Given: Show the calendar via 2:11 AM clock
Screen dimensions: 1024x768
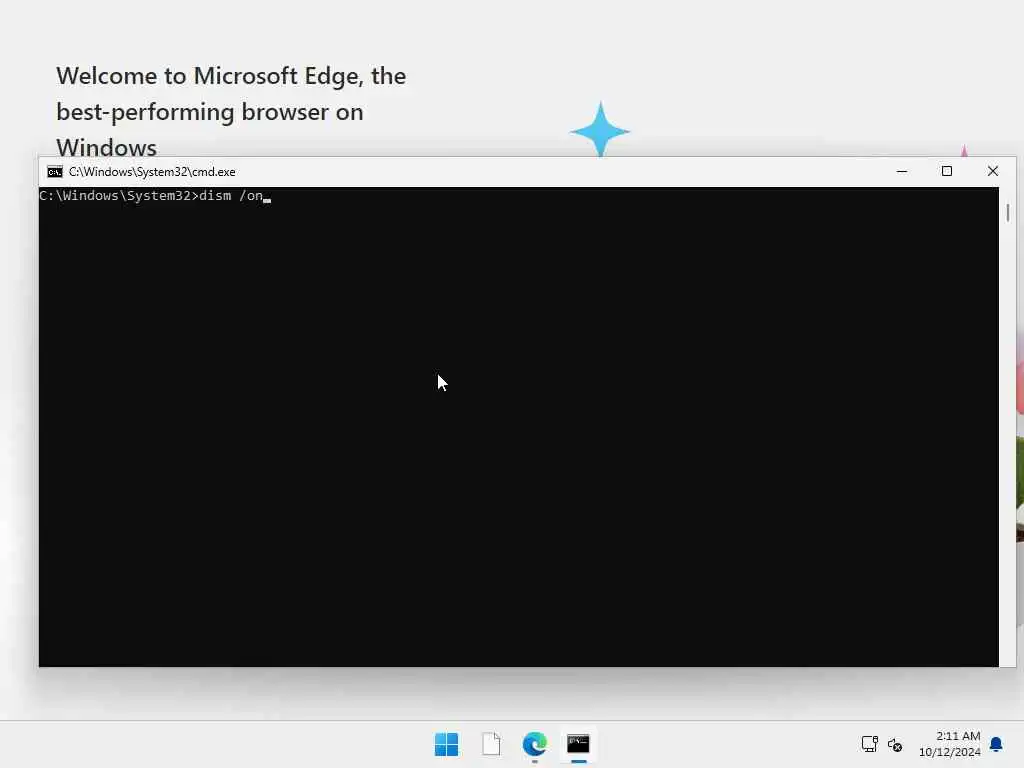Looking at the screenshot, I should tap(950, 744).
